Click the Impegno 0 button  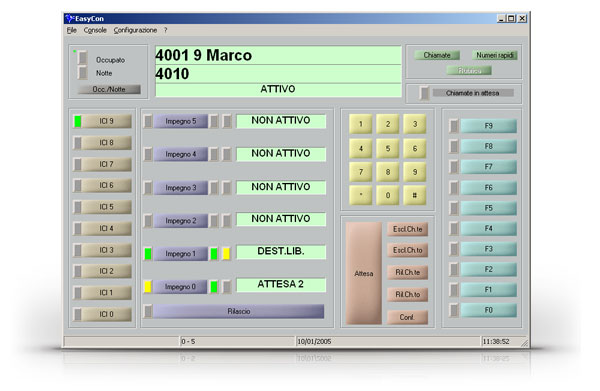(x=181, y=287)
